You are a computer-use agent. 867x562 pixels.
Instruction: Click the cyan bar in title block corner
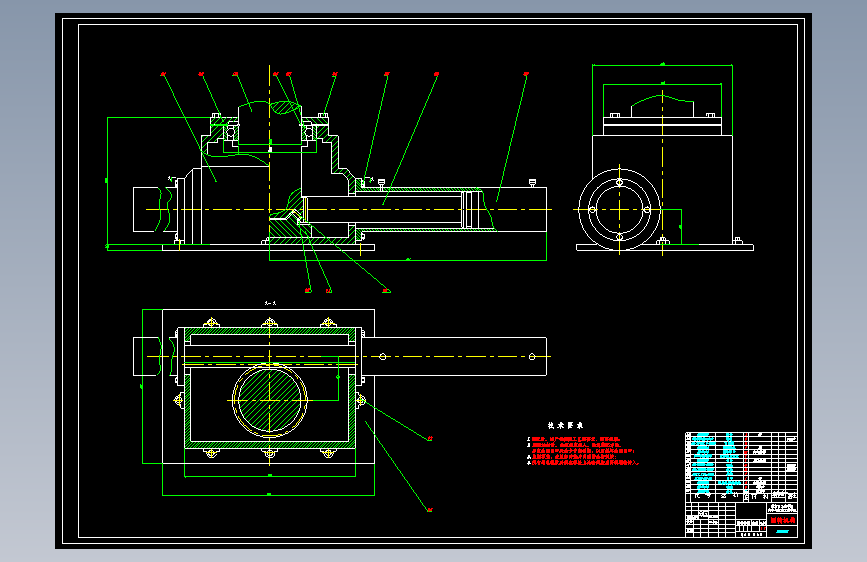click(x=782, y=532)
